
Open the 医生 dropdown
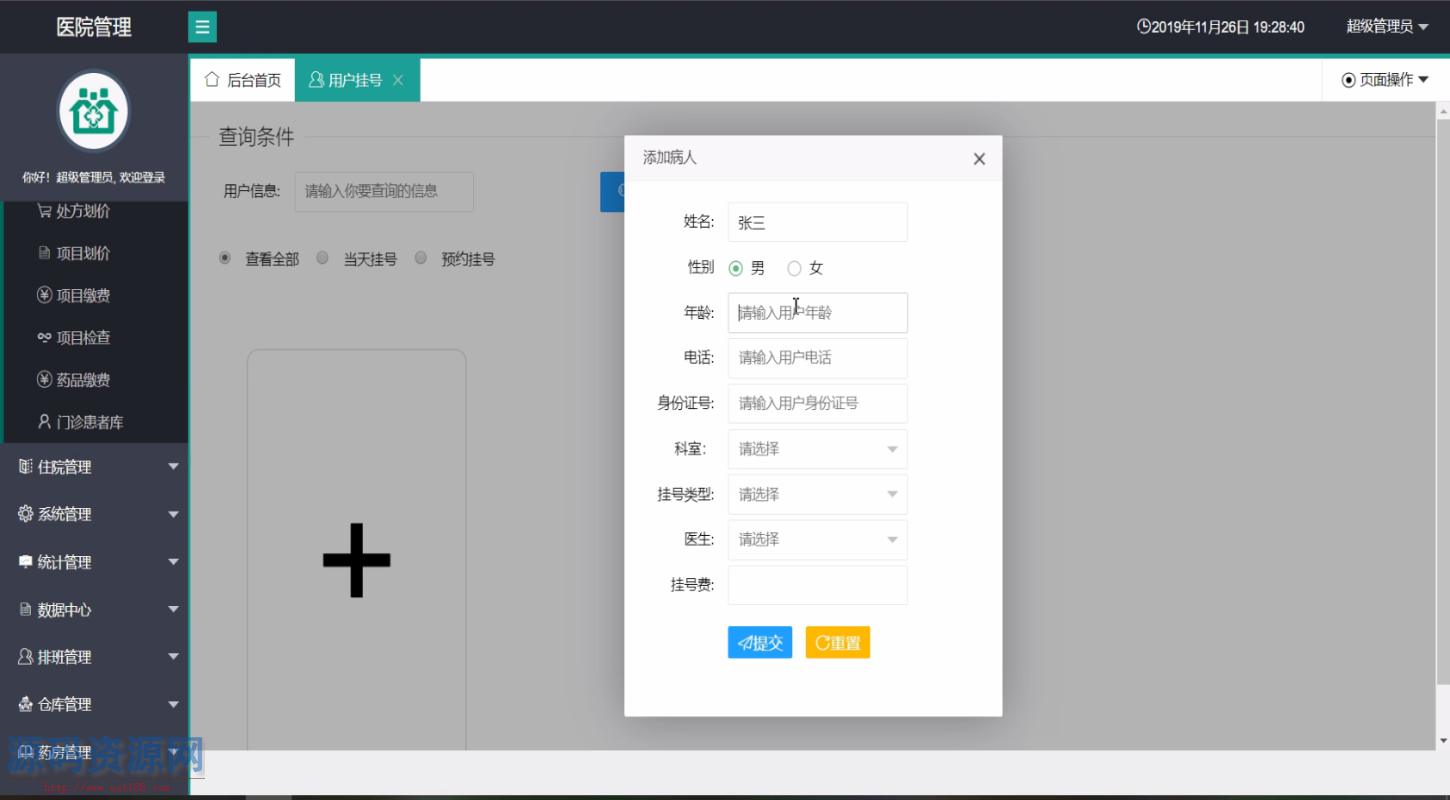[x=817, y=540]
